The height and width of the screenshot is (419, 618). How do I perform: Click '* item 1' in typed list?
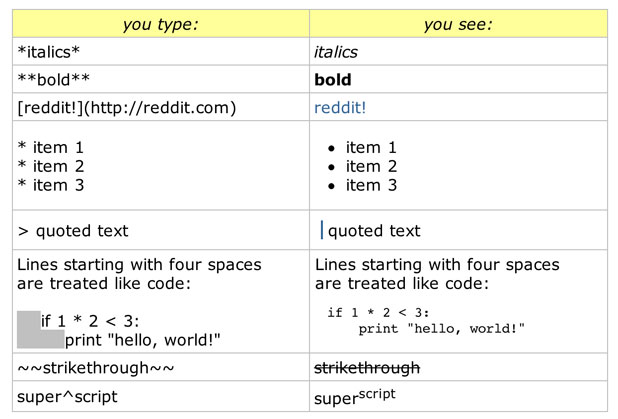(51, 147)
